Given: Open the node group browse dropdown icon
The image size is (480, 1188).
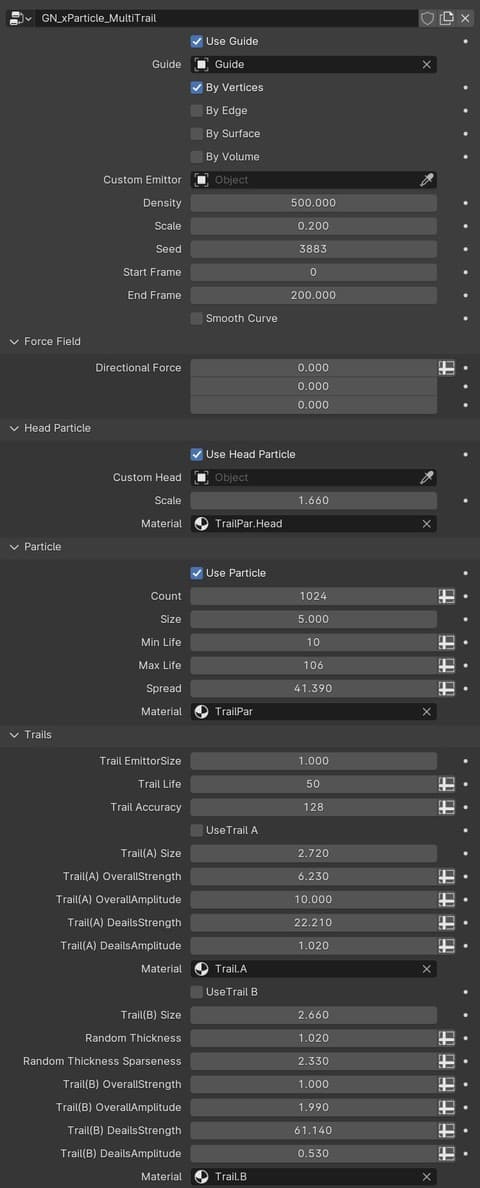Looking at the screenshot, I should (19, 18).
